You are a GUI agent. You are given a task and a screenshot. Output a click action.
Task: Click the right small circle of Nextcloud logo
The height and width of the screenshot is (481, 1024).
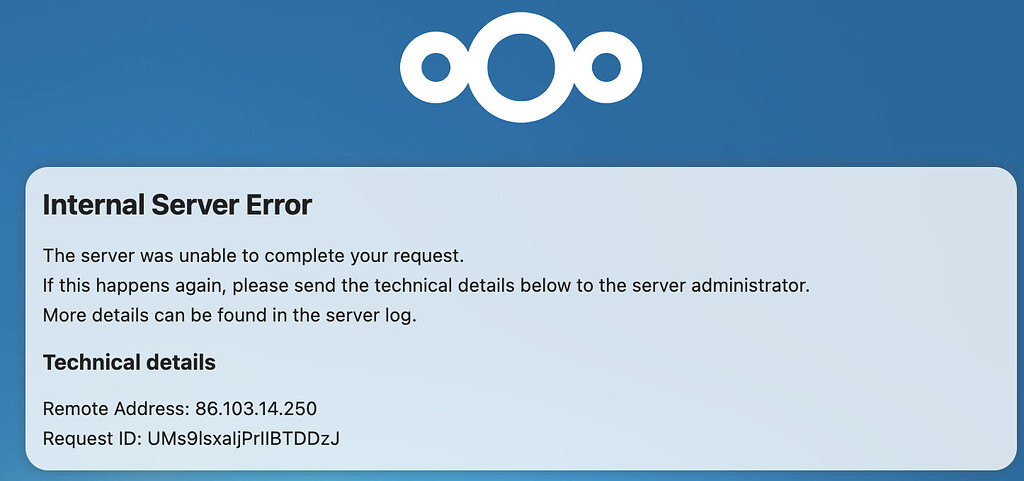(x=606, y=68)
